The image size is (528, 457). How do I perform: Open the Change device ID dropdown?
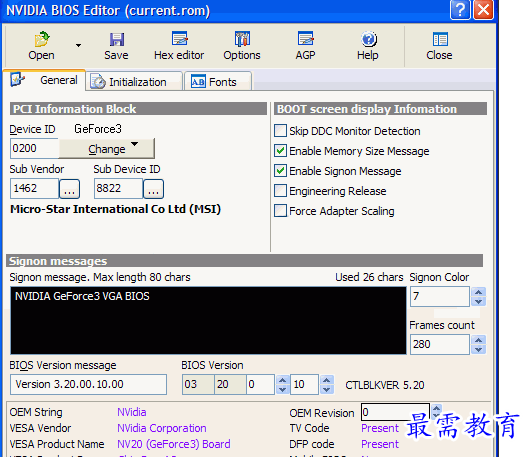click(x=107, y=148)
